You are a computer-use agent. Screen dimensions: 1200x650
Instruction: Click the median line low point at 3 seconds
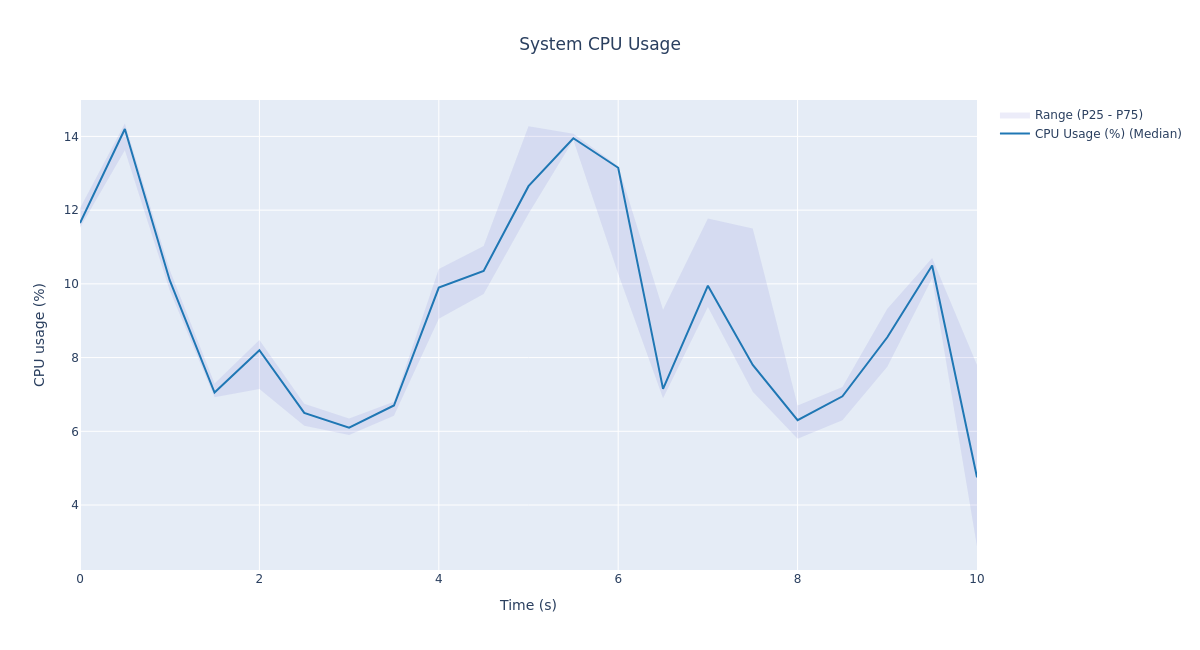click(x=349, y=428)
